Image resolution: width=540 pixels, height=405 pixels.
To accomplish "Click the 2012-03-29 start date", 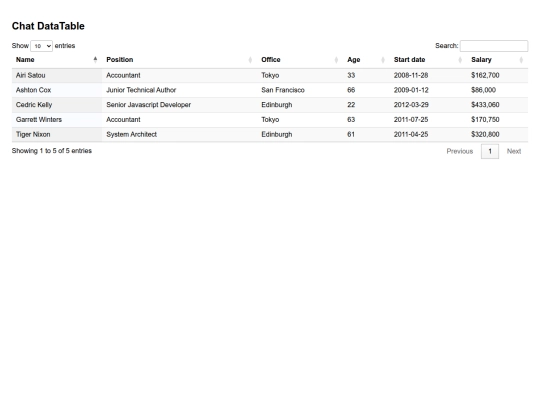I will click(429, 105).
